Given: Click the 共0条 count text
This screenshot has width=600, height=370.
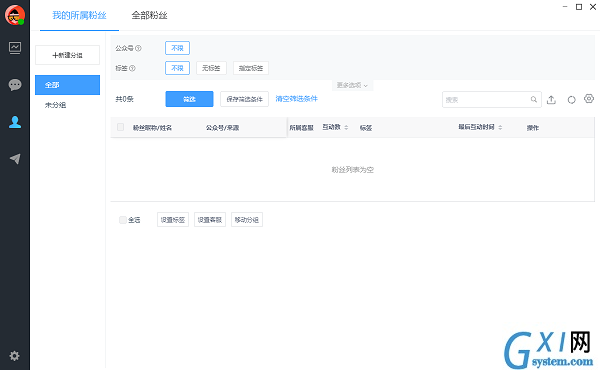Looking at the screenshot, I should 124,99.
